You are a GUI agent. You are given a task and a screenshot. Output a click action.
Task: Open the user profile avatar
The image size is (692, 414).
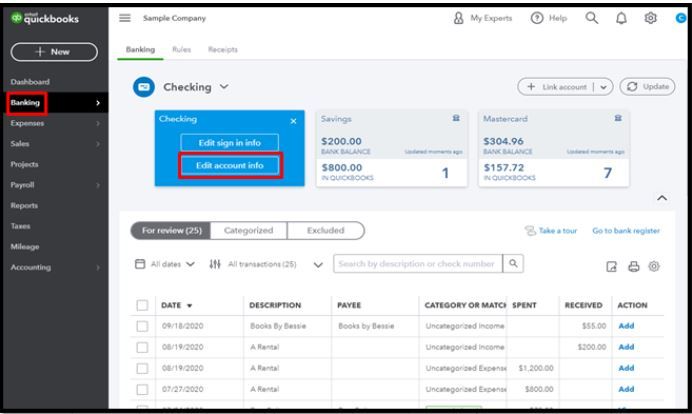click(x=681, y=18)
